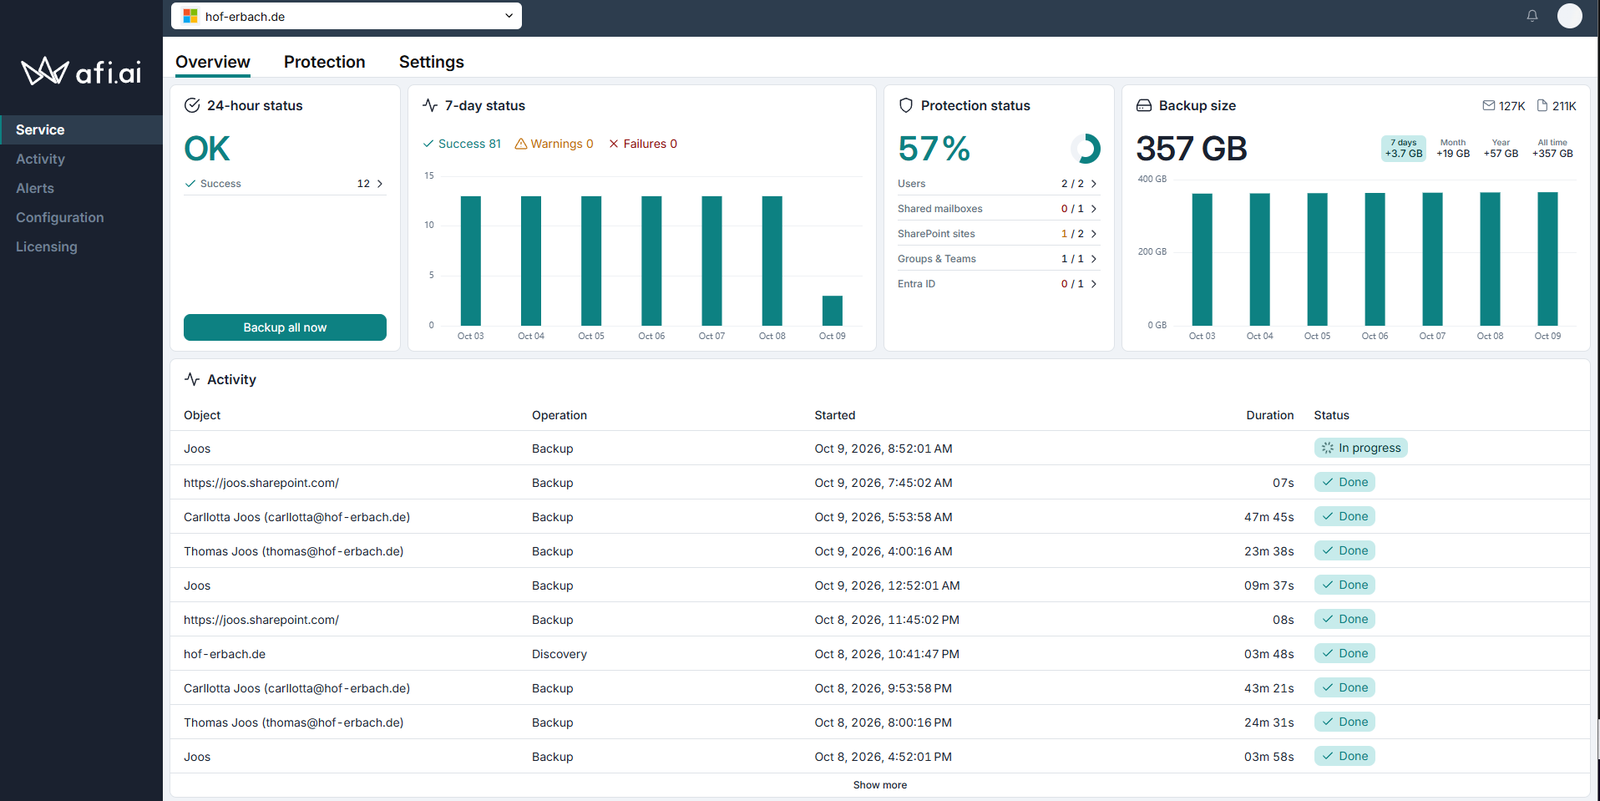Click the Protection status shield icon
This screenshot has height=801, width=1600.
[906, 105]
